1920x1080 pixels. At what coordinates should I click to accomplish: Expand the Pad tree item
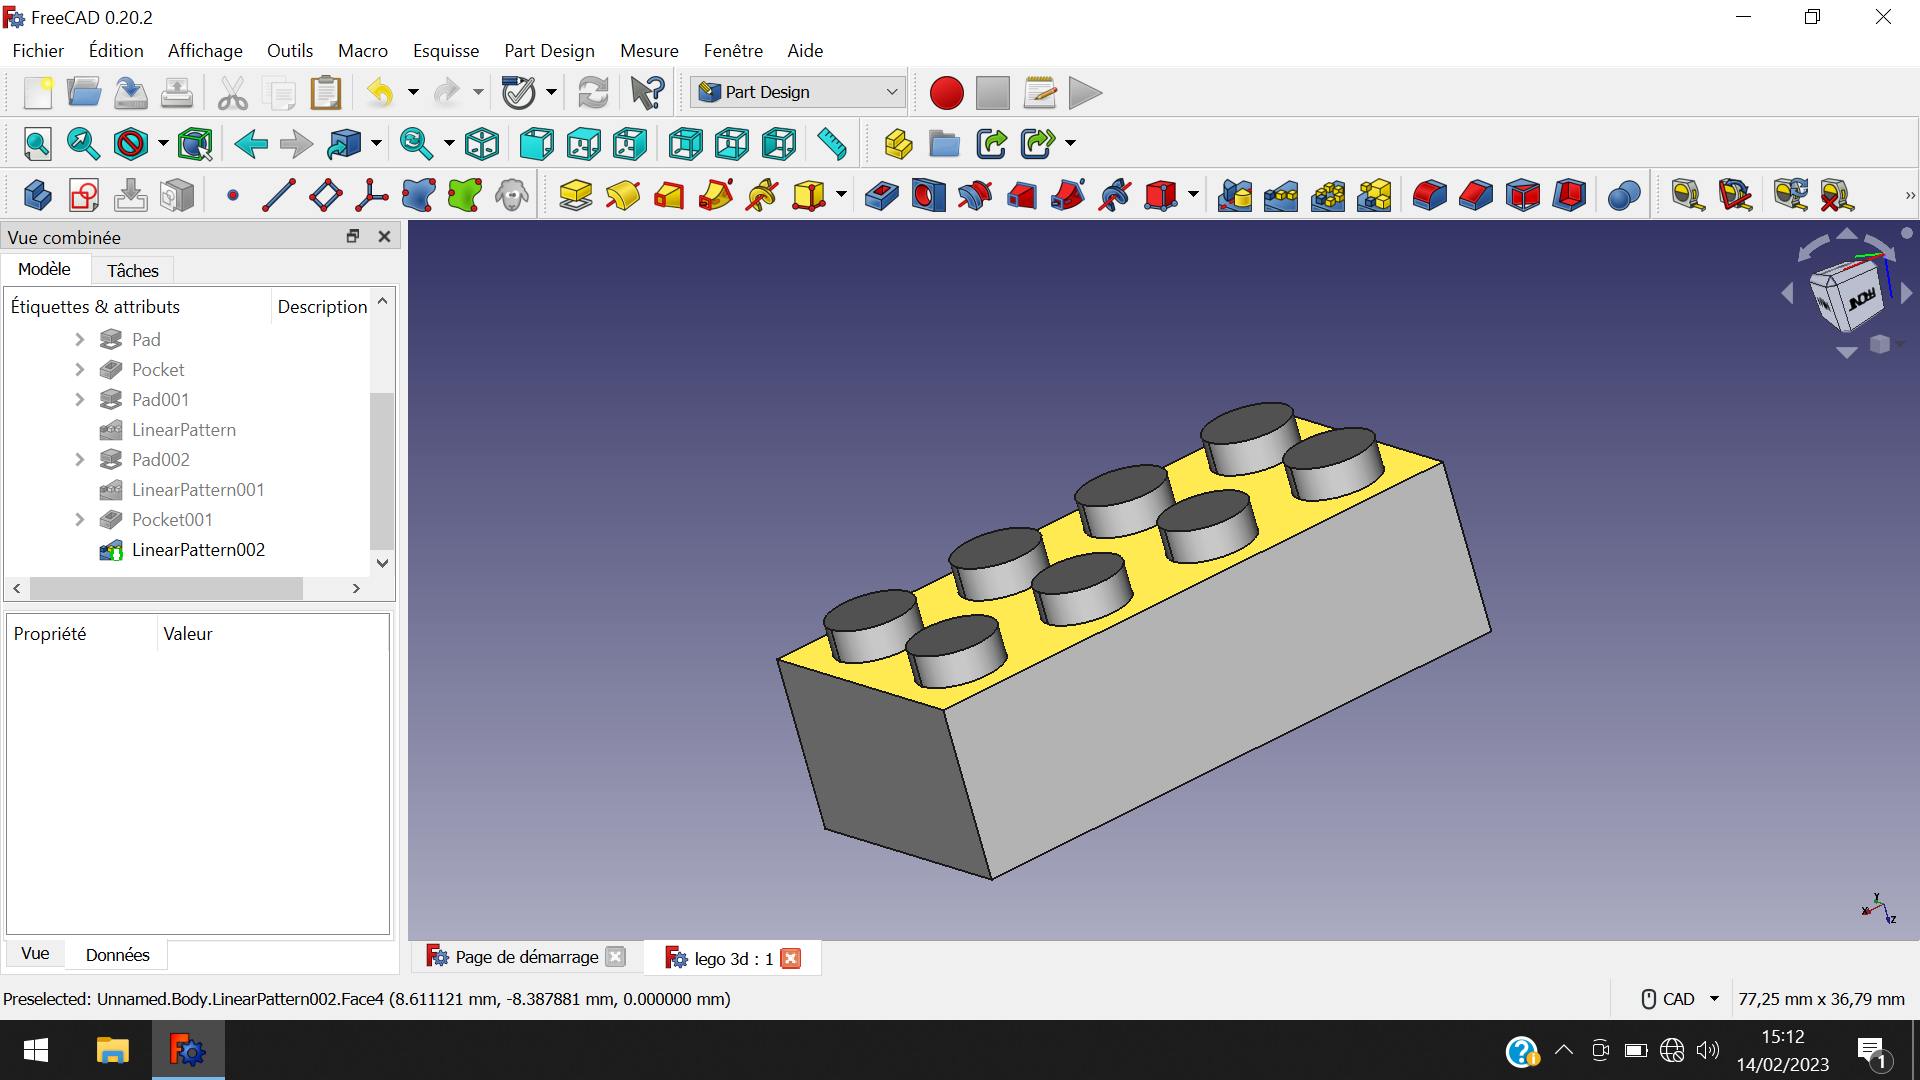80,340
